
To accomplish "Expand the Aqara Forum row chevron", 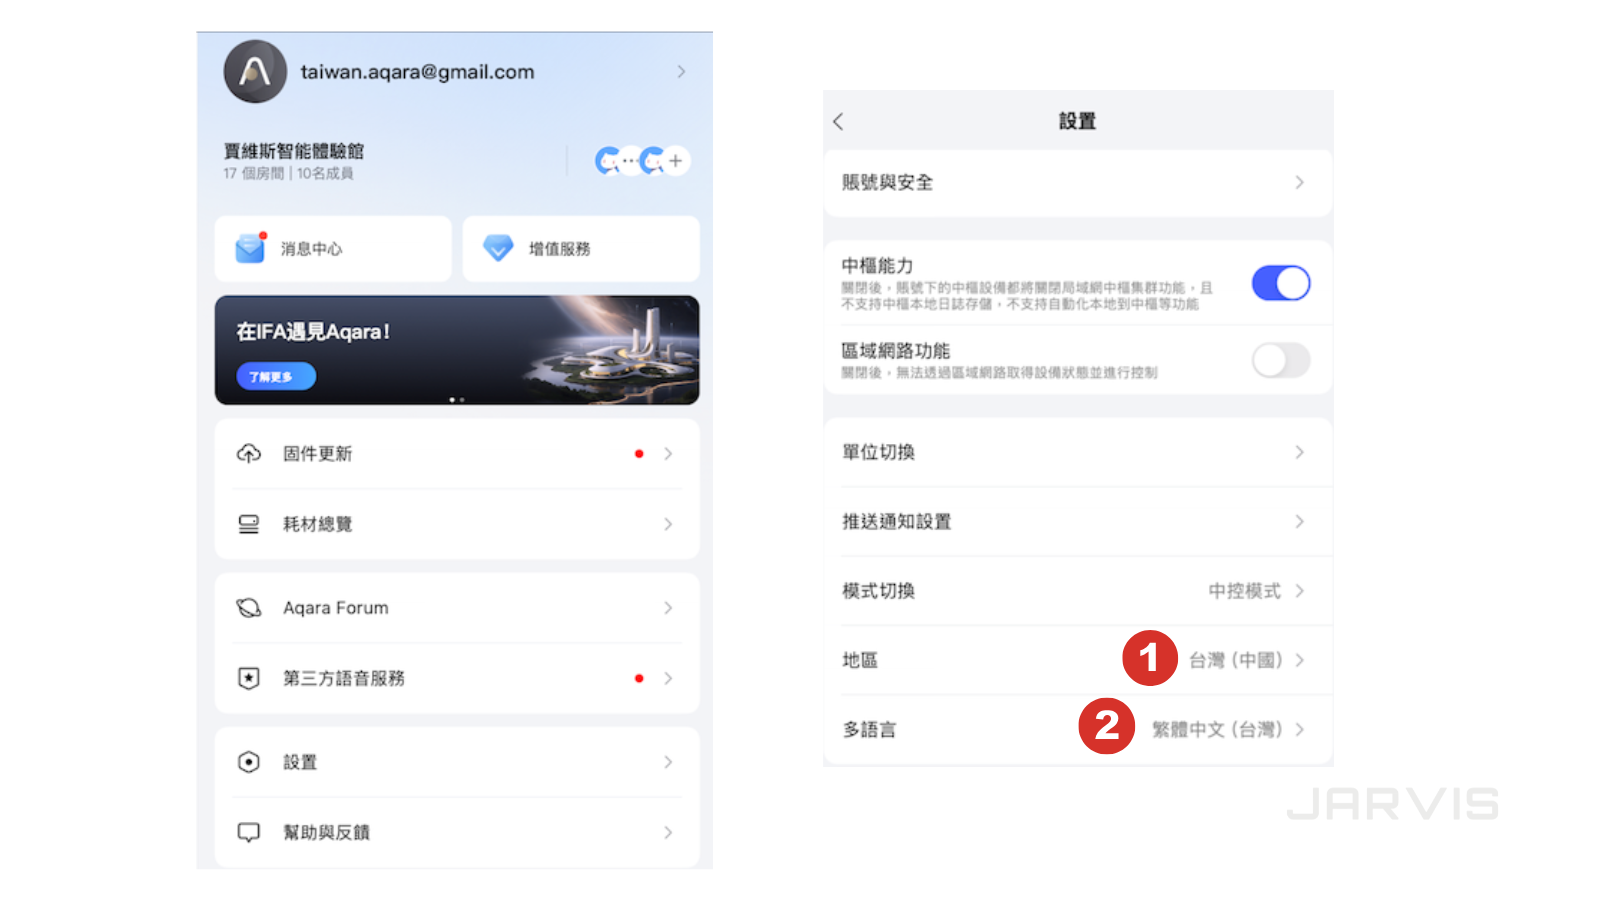I will point(668,608).
